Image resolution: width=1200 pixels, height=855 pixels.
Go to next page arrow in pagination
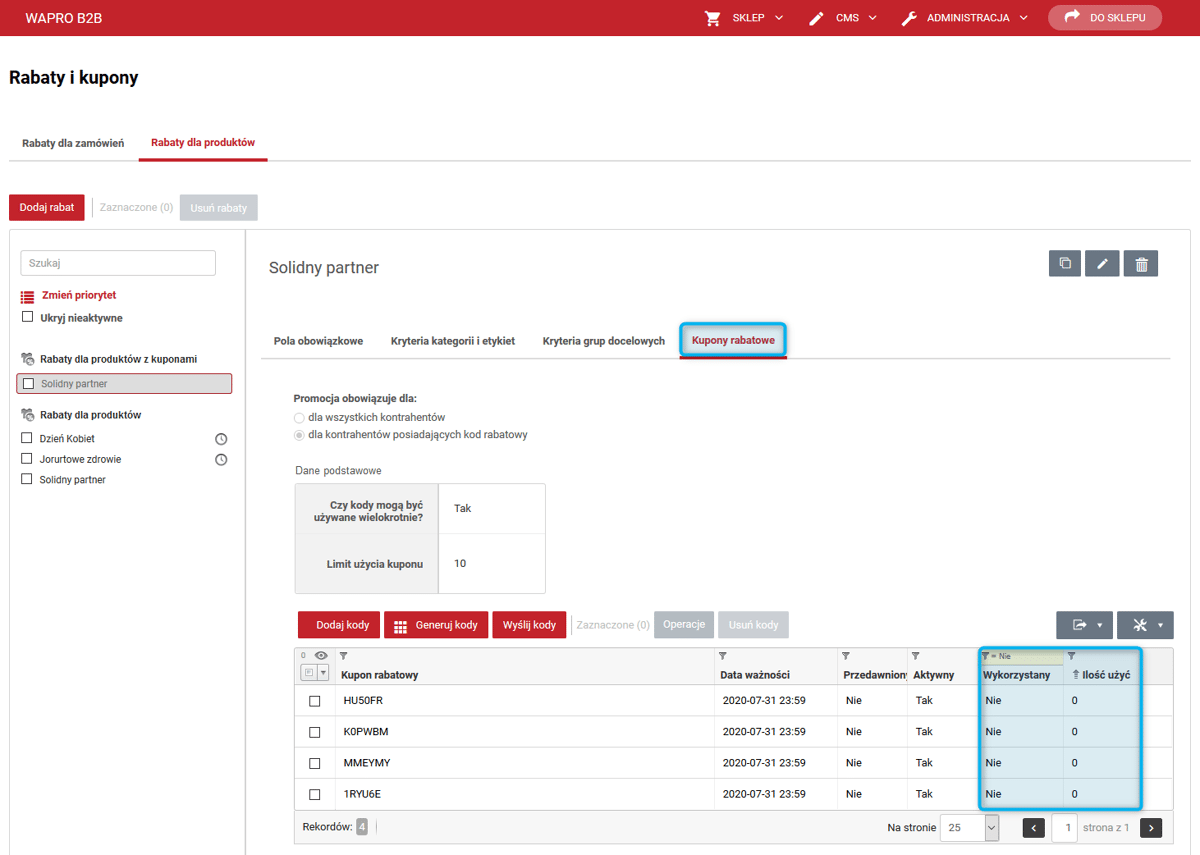click(1151, 828)
